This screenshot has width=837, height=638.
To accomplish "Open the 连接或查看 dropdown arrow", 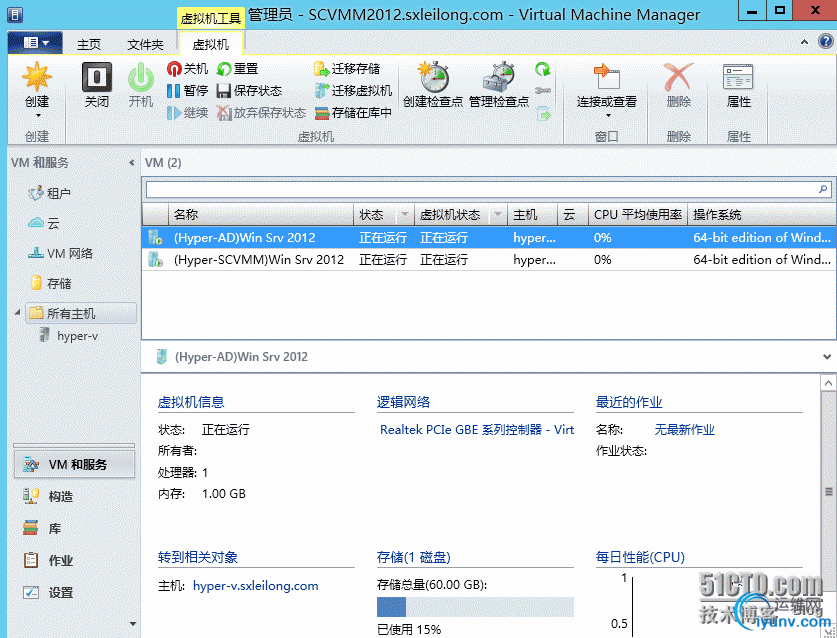I will point(607,115).
